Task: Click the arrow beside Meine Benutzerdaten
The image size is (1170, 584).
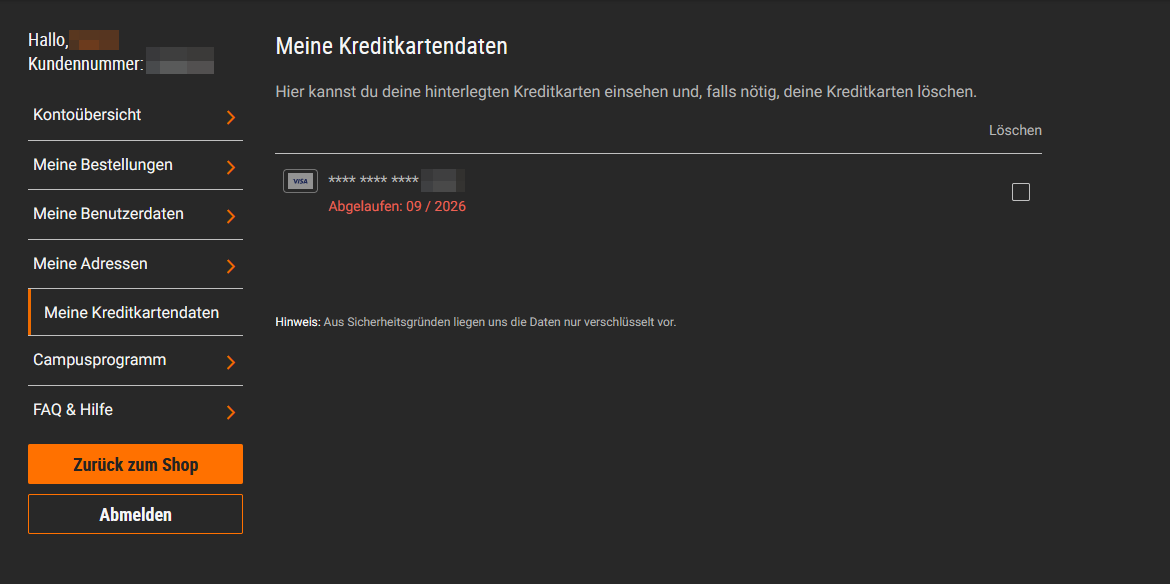Action: click(x=231, y=216)
